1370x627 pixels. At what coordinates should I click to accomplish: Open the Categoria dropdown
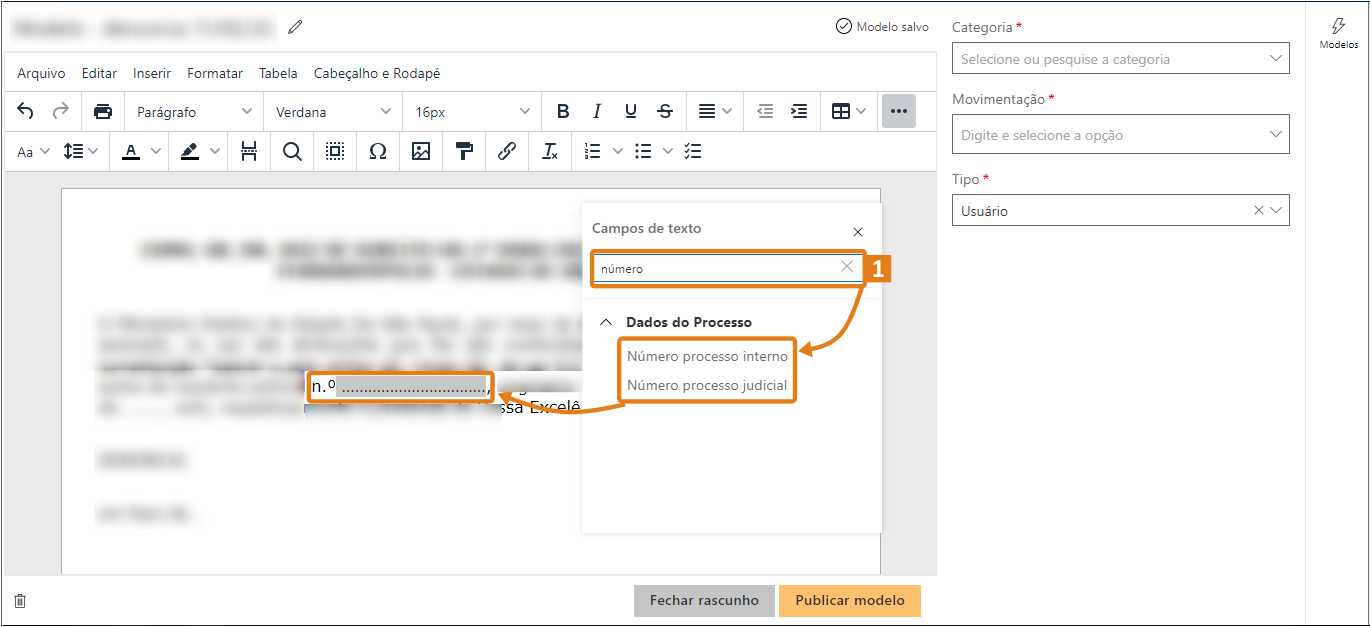coord(1119,58)
